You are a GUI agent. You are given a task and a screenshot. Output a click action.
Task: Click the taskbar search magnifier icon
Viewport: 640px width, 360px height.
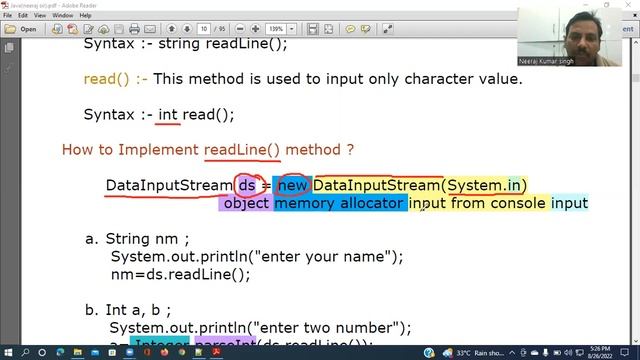pyautogui.click(x=25, y=352)
